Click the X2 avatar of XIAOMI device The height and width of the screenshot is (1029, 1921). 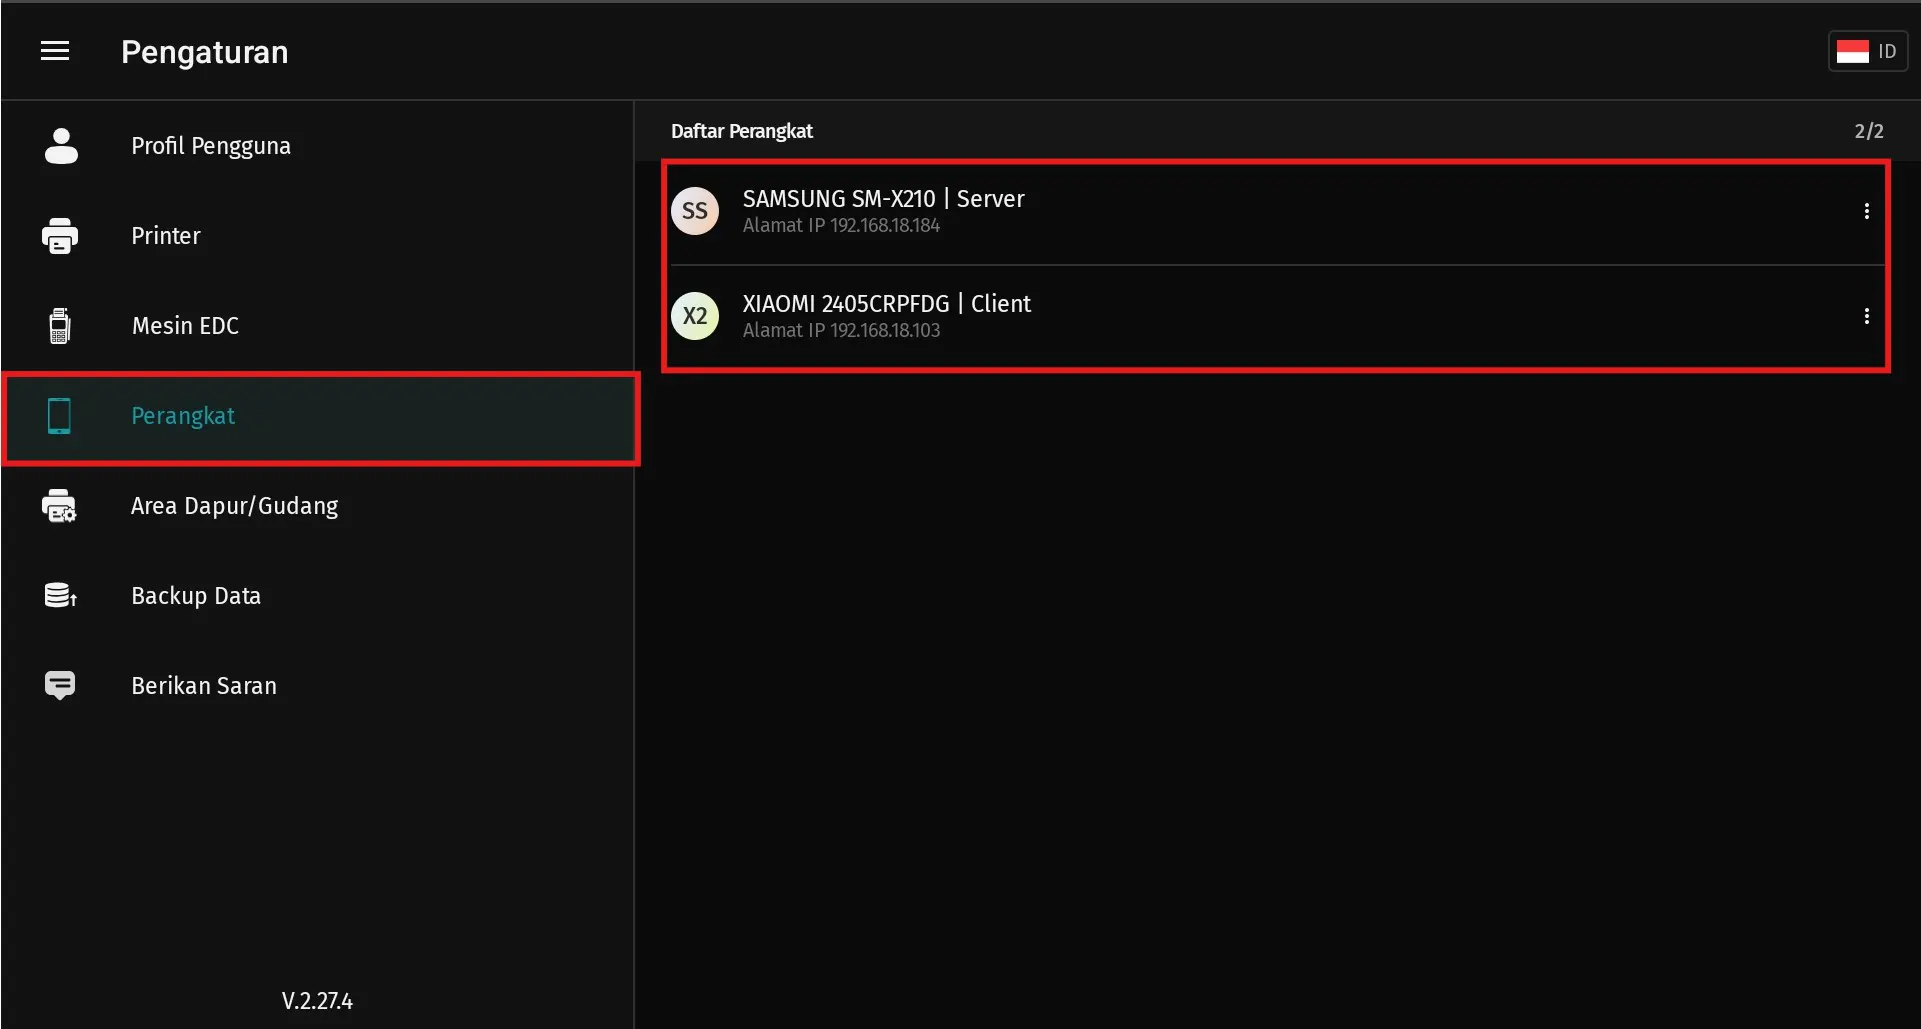tap(695, 316)
